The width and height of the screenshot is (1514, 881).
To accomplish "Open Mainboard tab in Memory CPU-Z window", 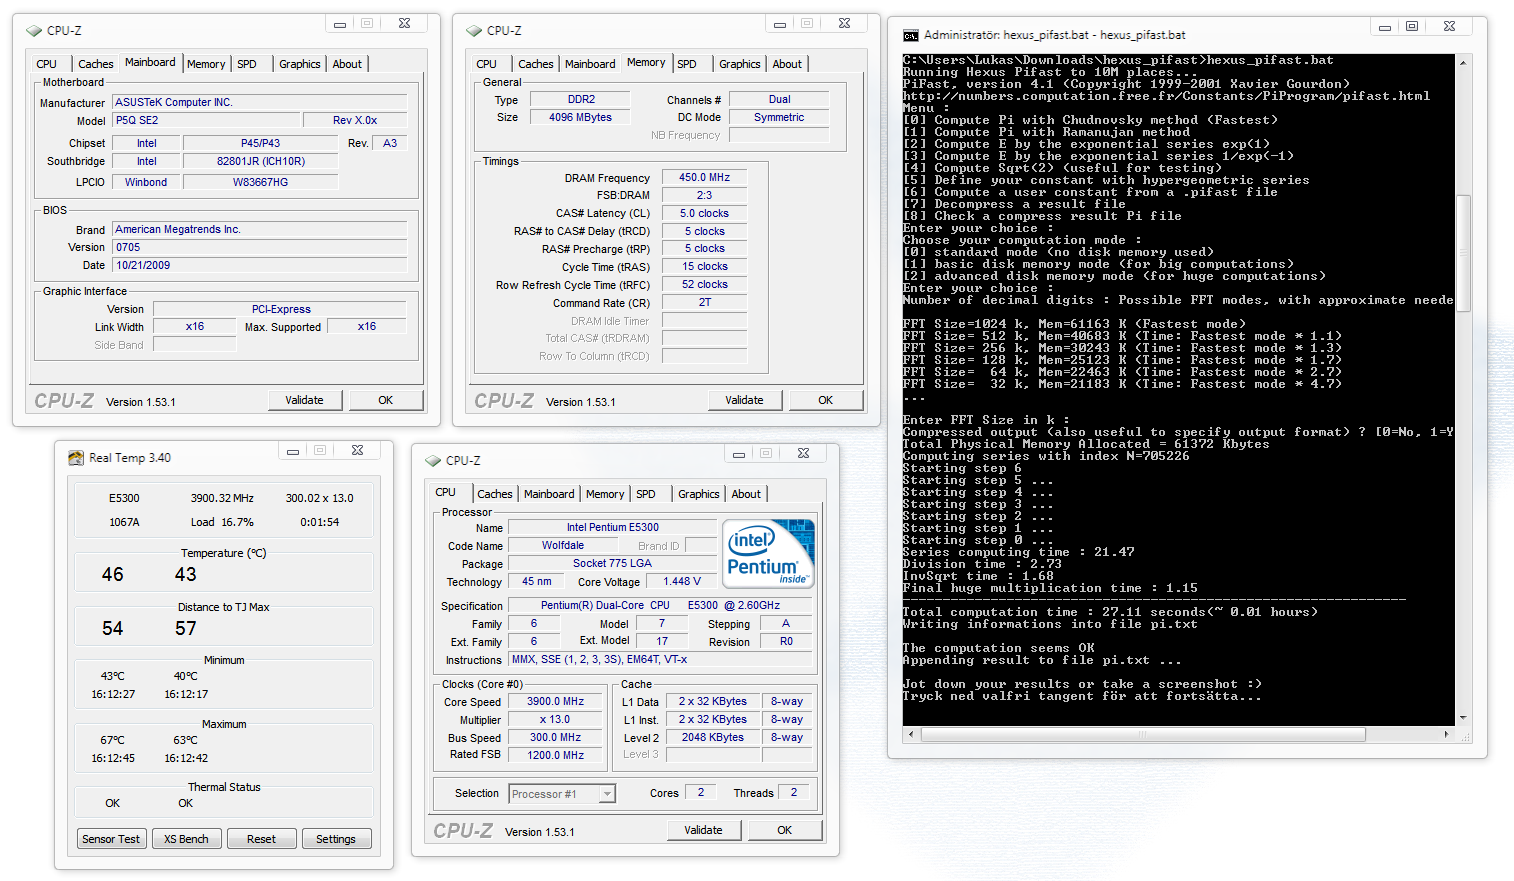I will tap(590, 64).
